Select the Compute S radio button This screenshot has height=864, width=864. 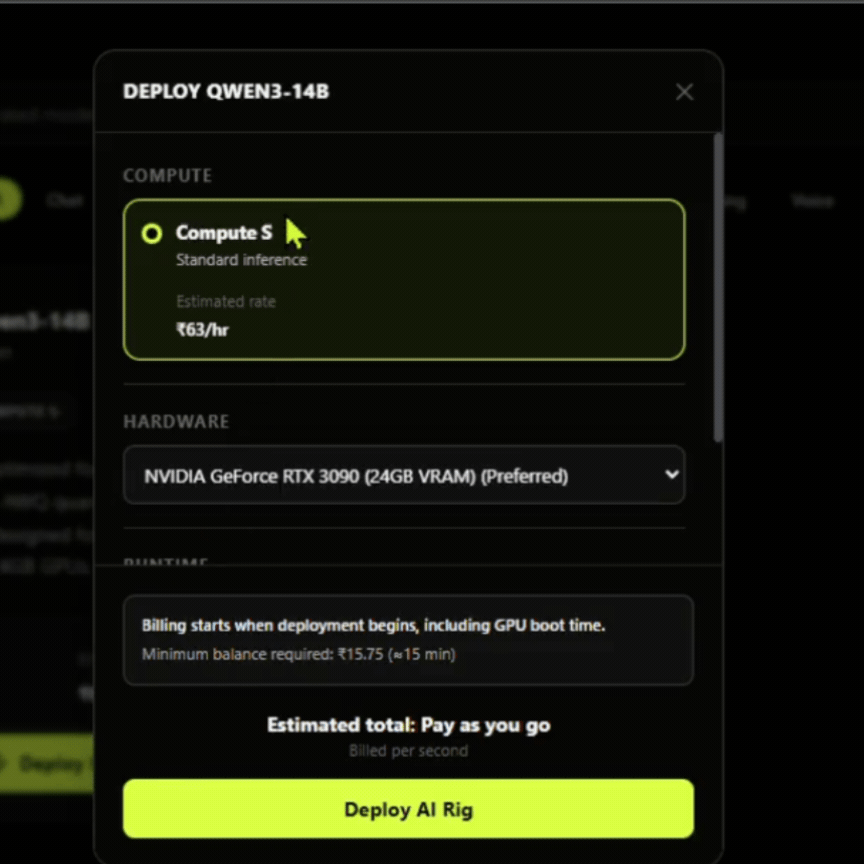[152, 234]
